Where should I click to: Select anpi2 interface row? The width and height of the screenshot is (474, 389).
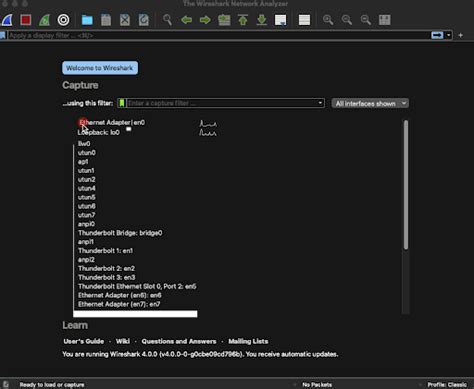pyautogui.click(x=86, y=260)
